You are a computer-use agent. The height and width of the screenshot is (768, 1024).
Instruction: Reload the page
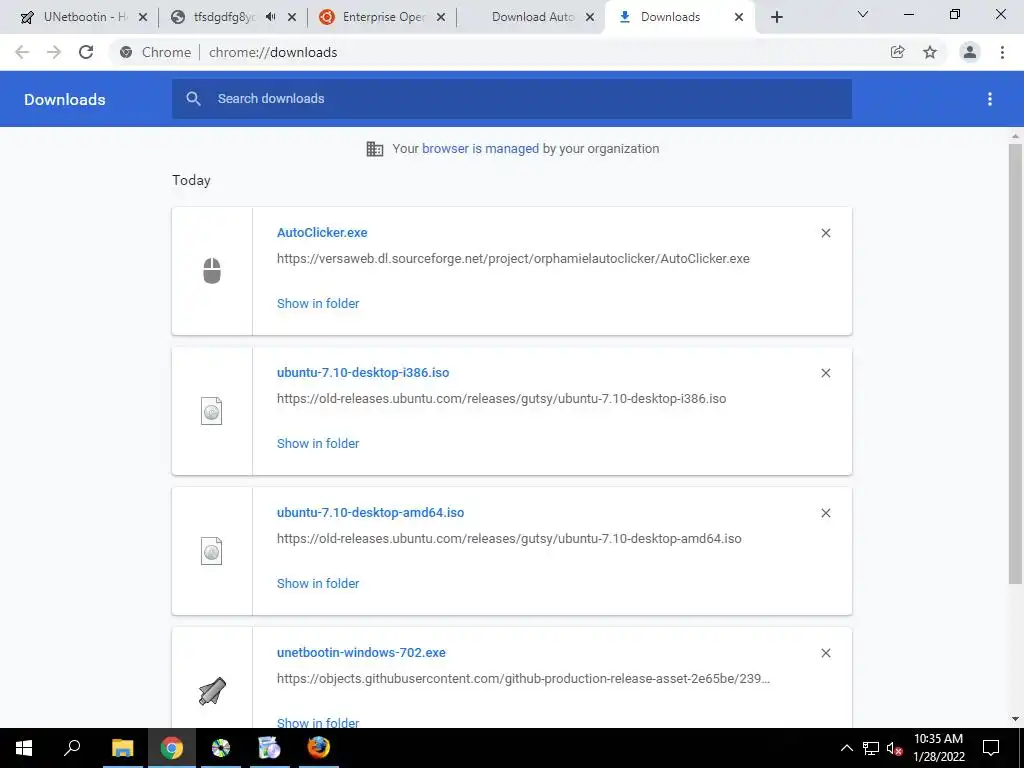point(86,52)
